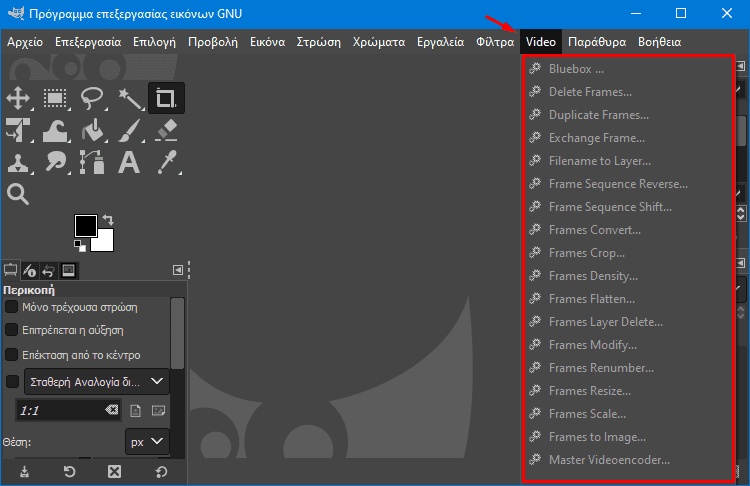Set portrait orientation for aspect ratio

pyautogui.click(x=135, y=410)
